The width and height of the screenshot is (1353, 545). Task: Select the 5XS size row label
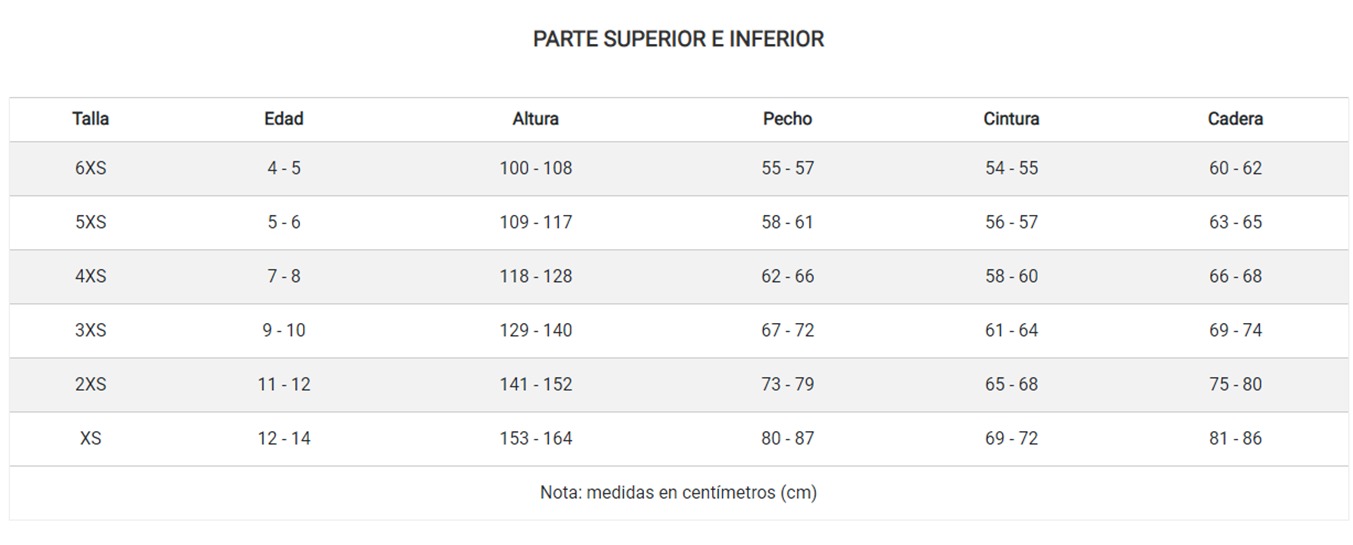90,222
